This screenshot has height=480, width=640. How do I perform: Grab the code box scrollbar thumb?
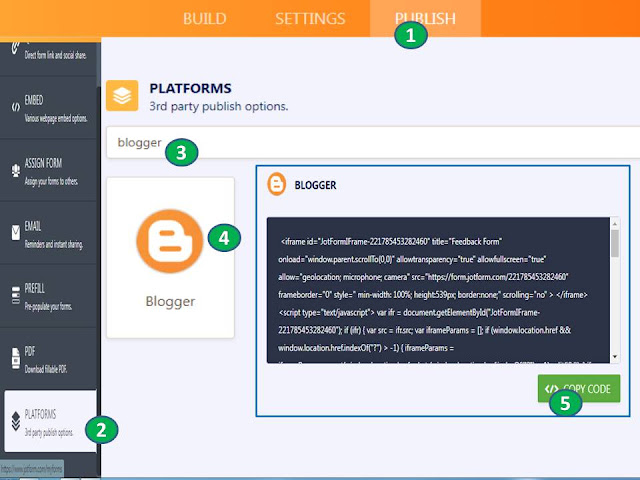pyautogui.click(x=615, y=244)
